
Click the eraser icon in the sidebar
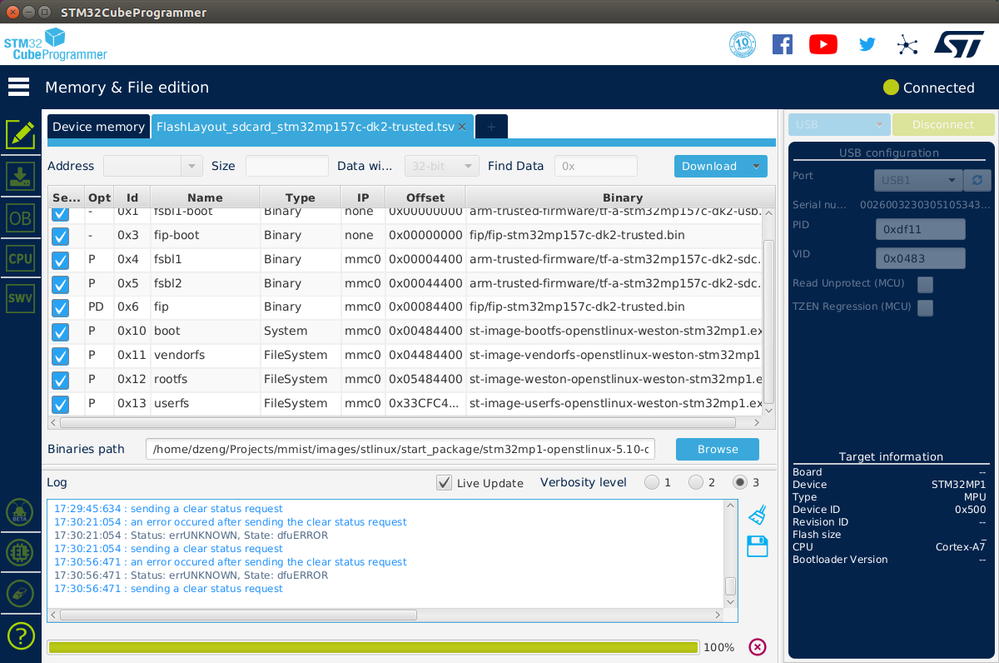[x=20, y=594]
